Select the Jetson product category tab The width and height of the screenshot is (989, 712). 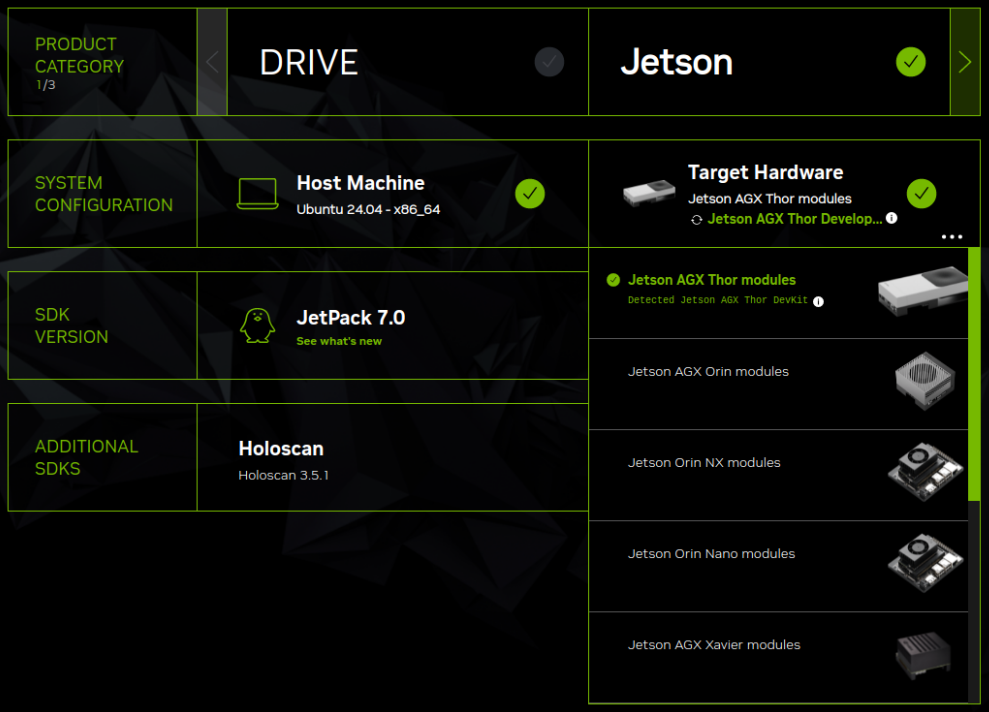[x=677, y=61]
